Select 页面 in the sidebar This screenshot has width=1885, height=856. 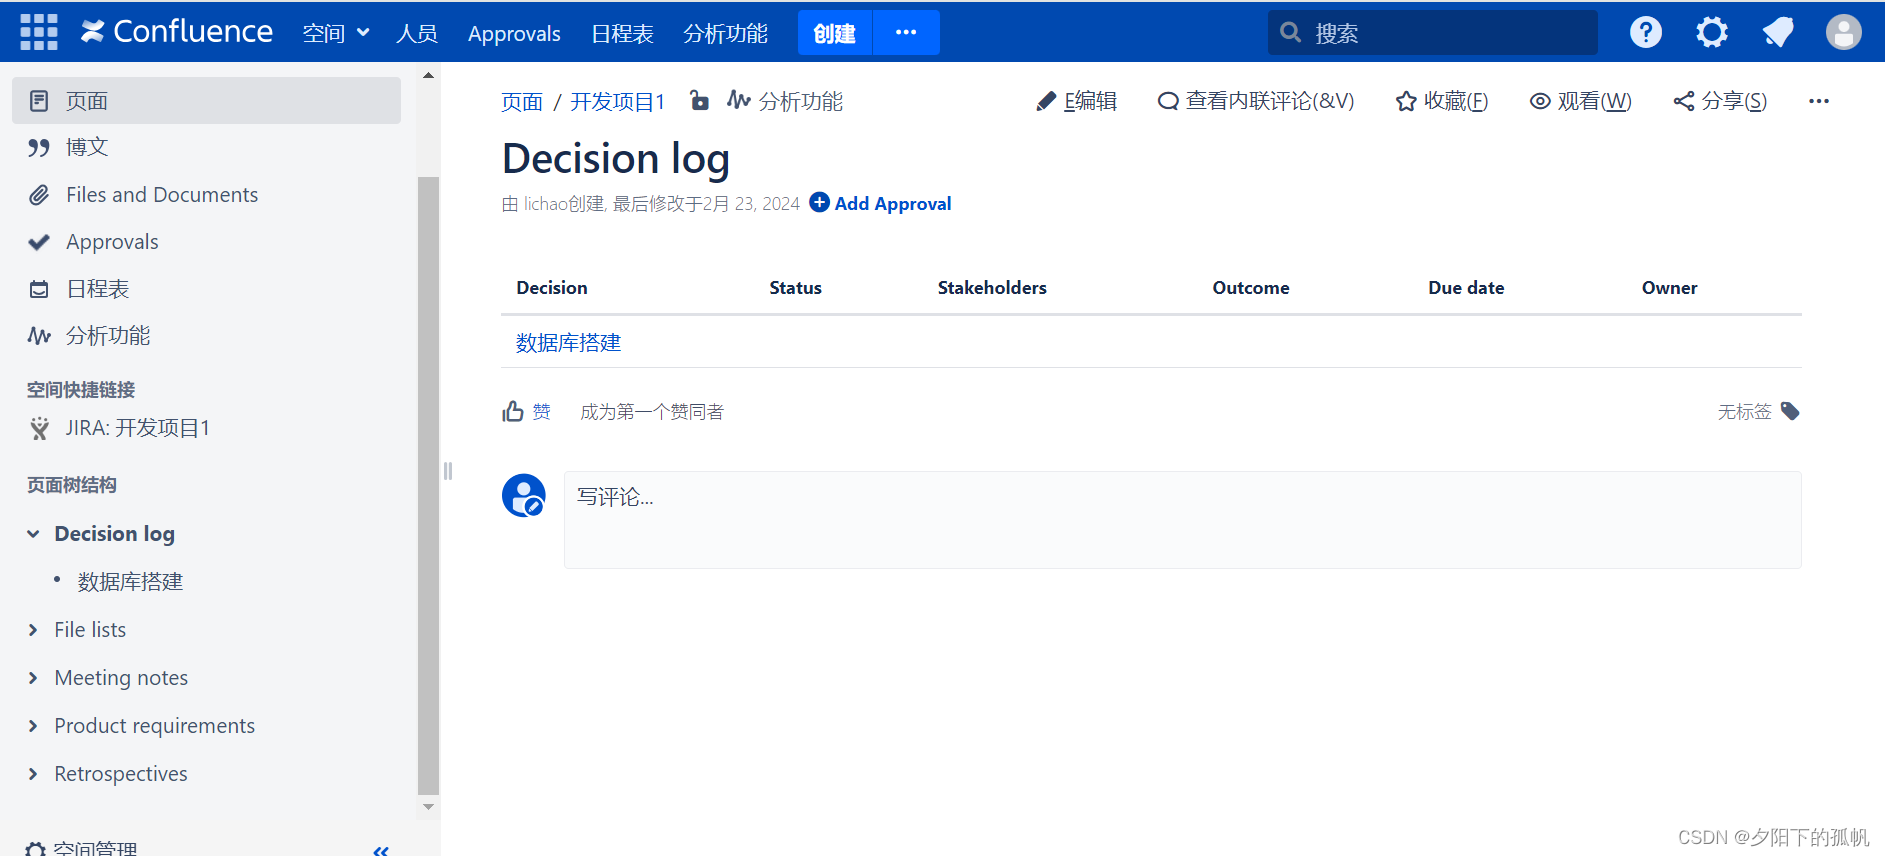206,101
